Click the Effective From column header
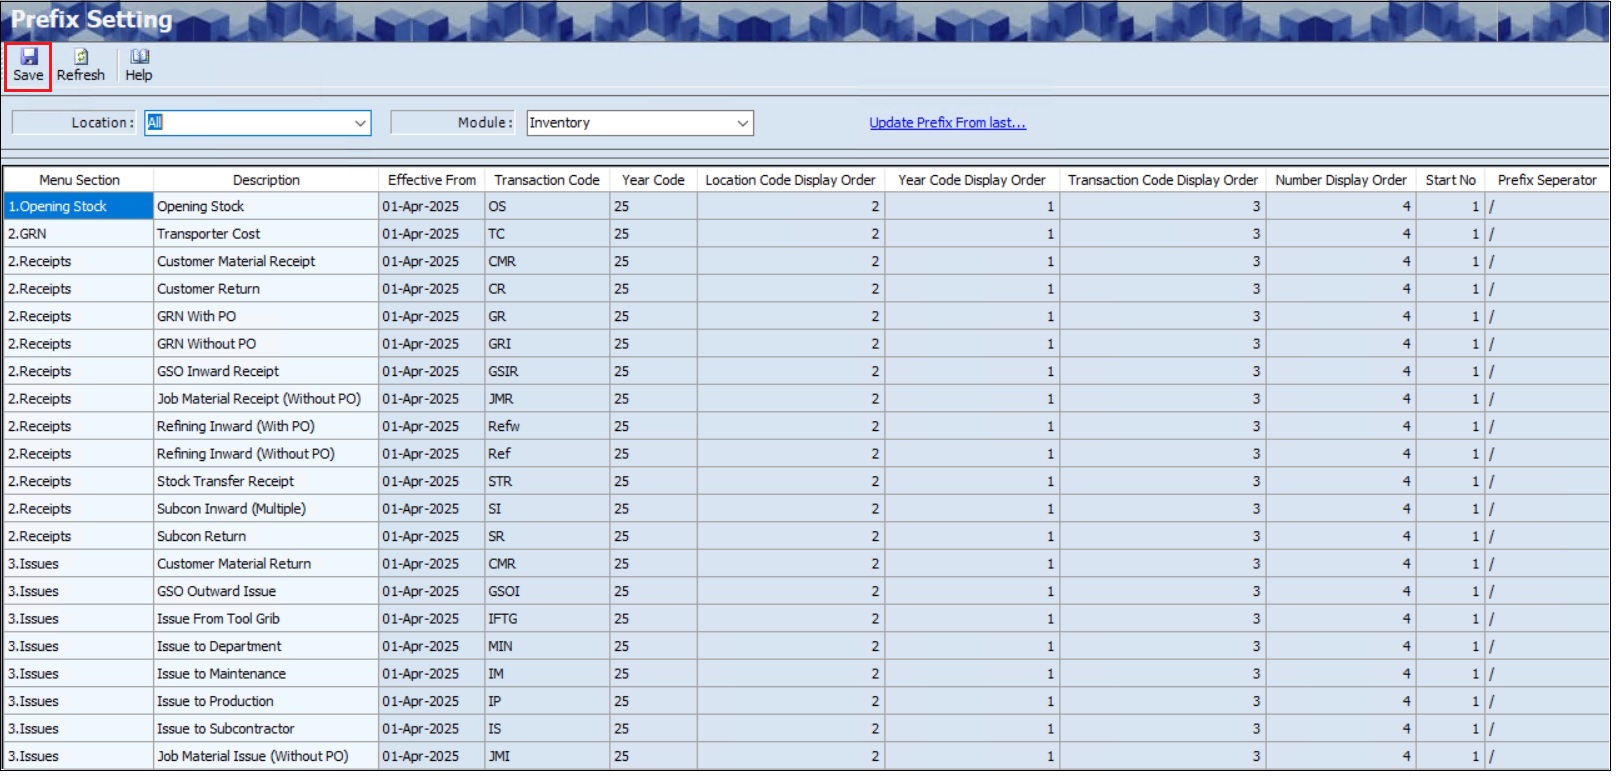The width and height of the screenshot is (1616, 777). pos(431,180)
